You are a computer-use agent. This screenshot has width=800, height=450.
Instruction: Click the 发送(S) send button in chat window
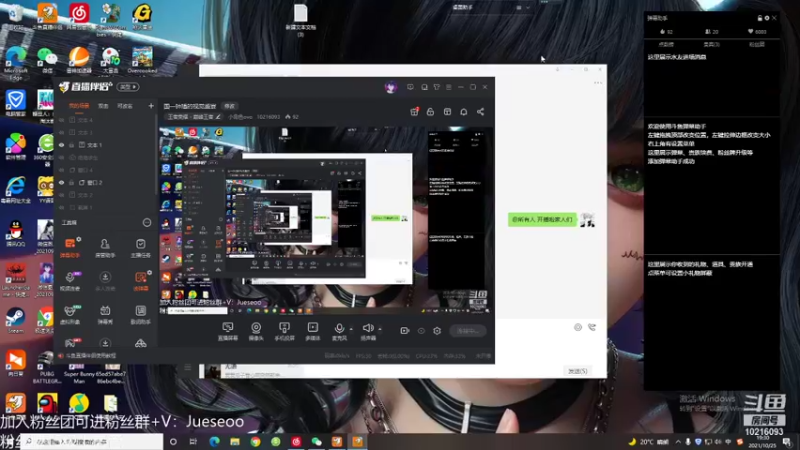pos(578,371)
